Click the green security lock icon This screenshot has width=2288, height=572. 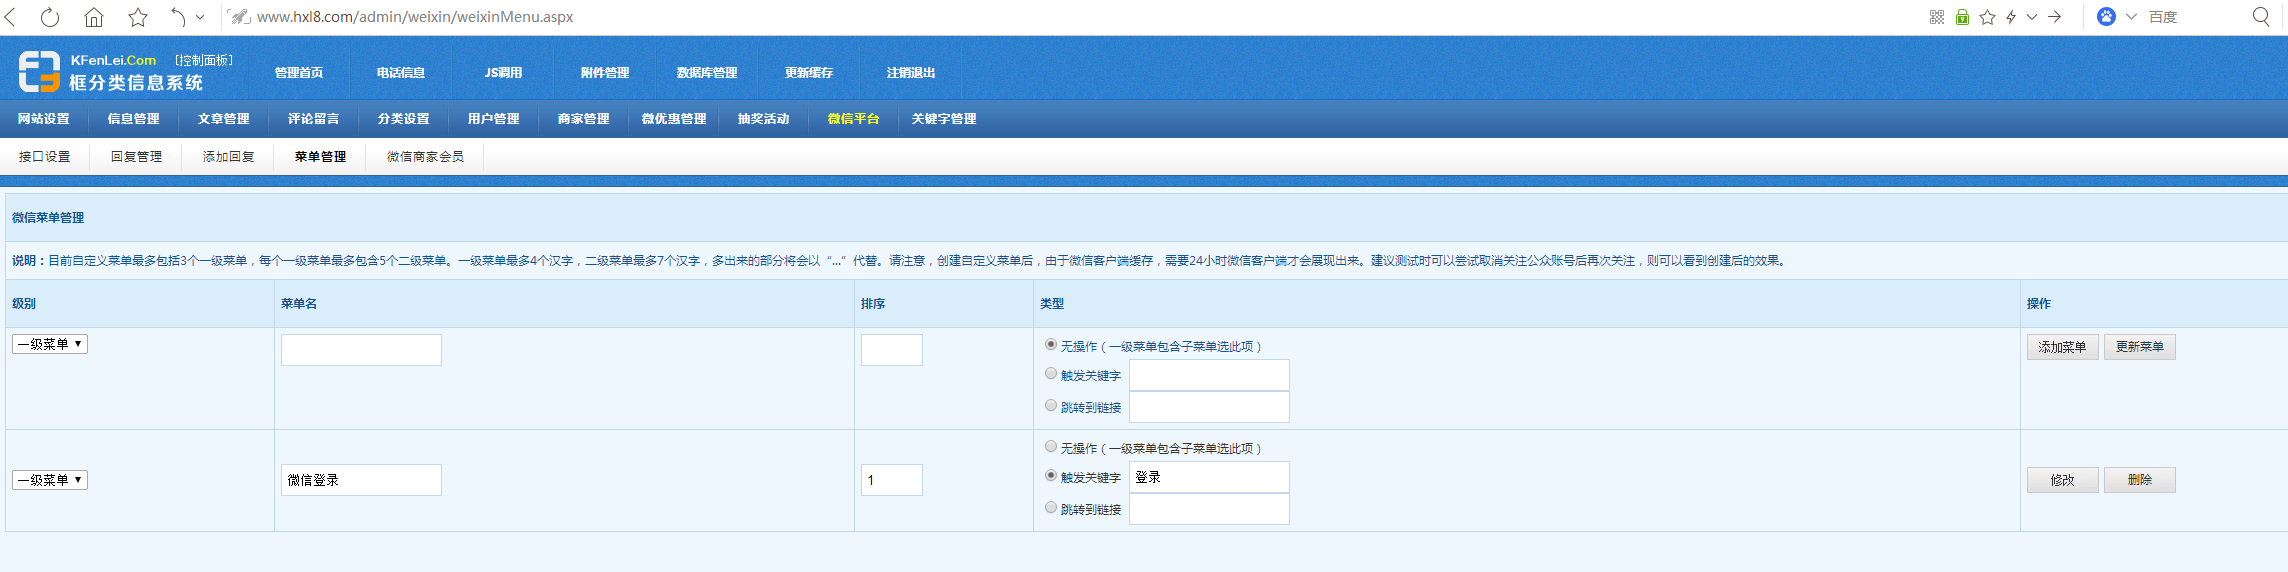point(1962,17)
